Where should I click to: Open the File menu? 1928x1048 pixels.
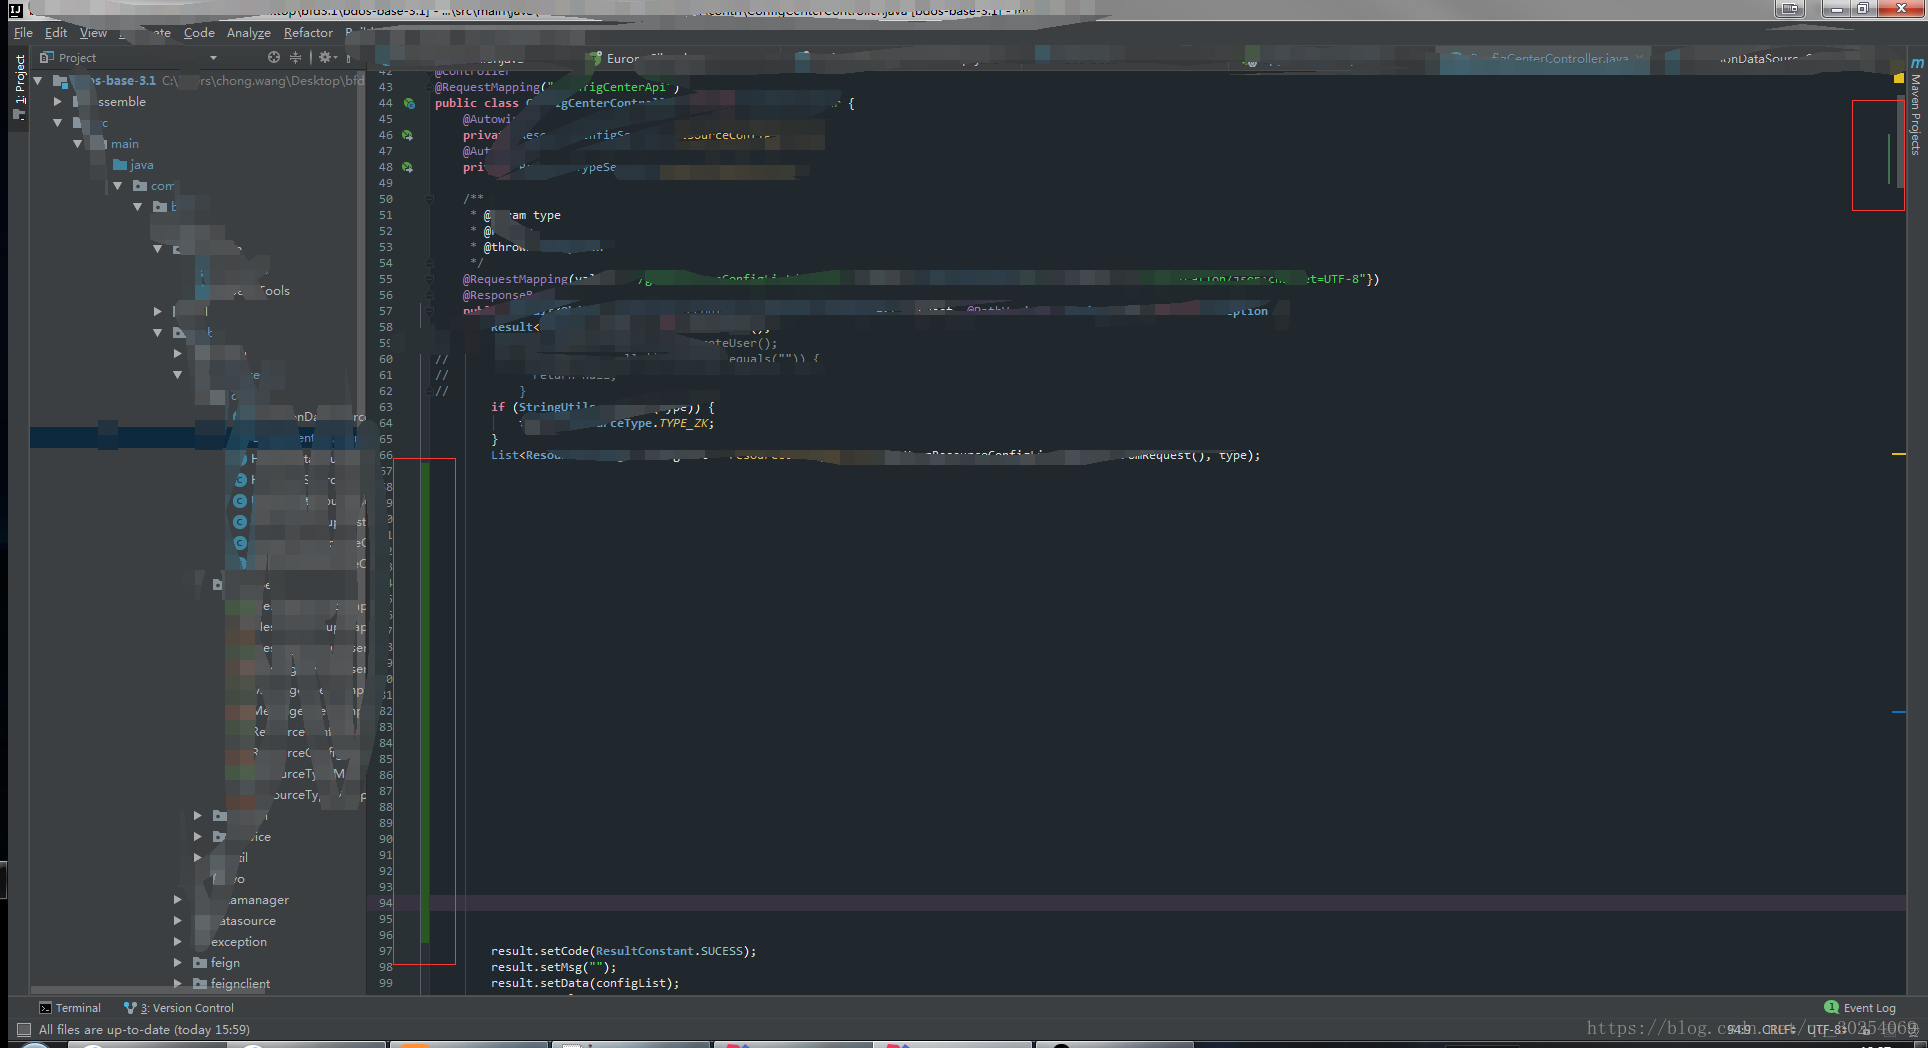click(23, 33)
